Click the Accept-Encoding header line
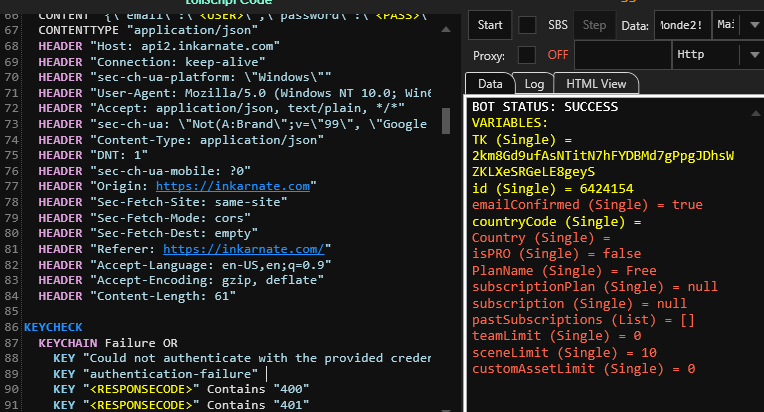The width and height of the screenshot is (764, 412). [181, 280]
